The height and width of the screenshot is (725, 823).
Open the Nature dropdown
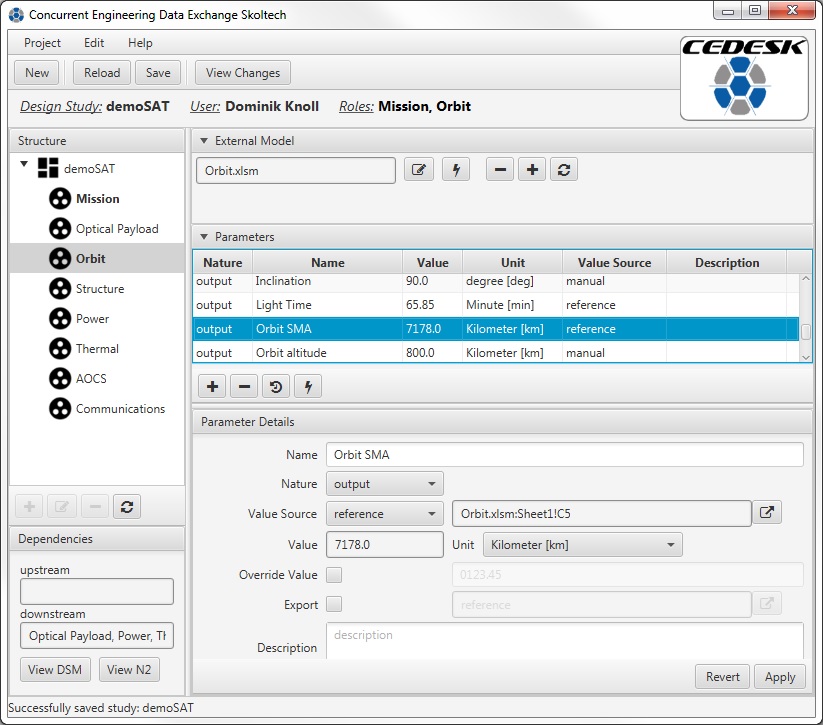click(385, 484)
